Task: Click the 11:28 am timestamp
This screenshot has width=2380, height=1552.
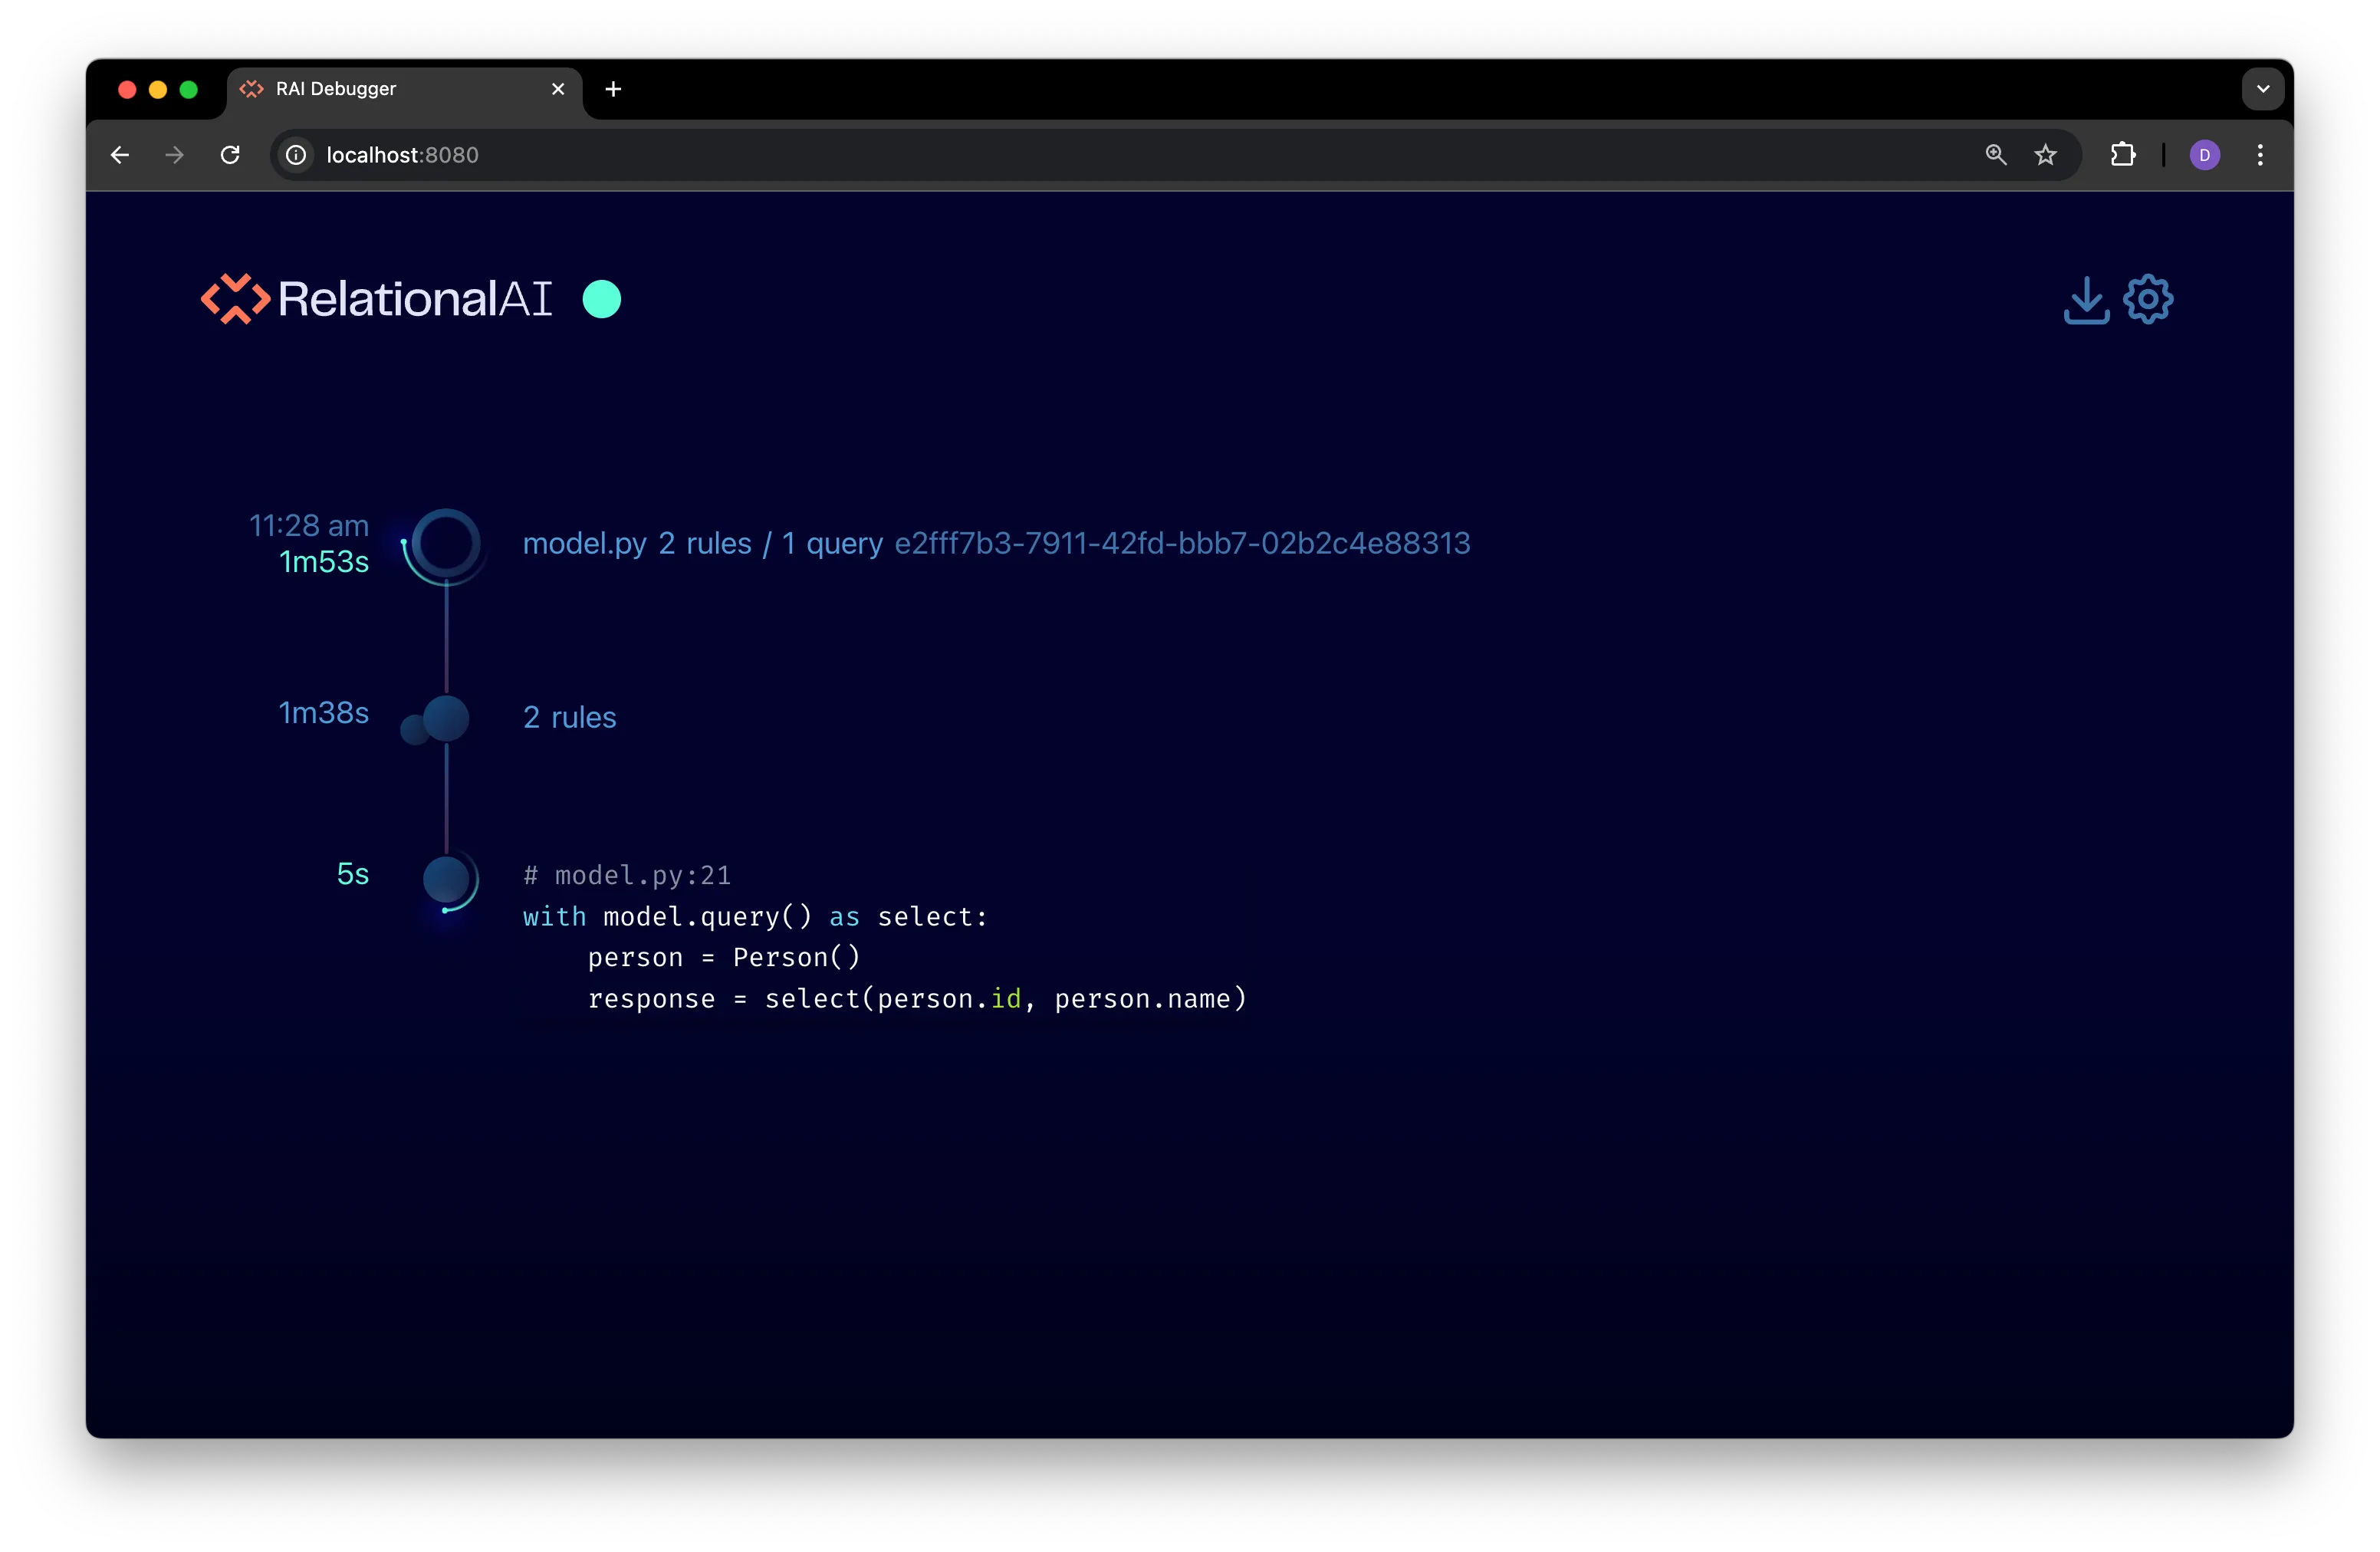Action: (309, 525)
